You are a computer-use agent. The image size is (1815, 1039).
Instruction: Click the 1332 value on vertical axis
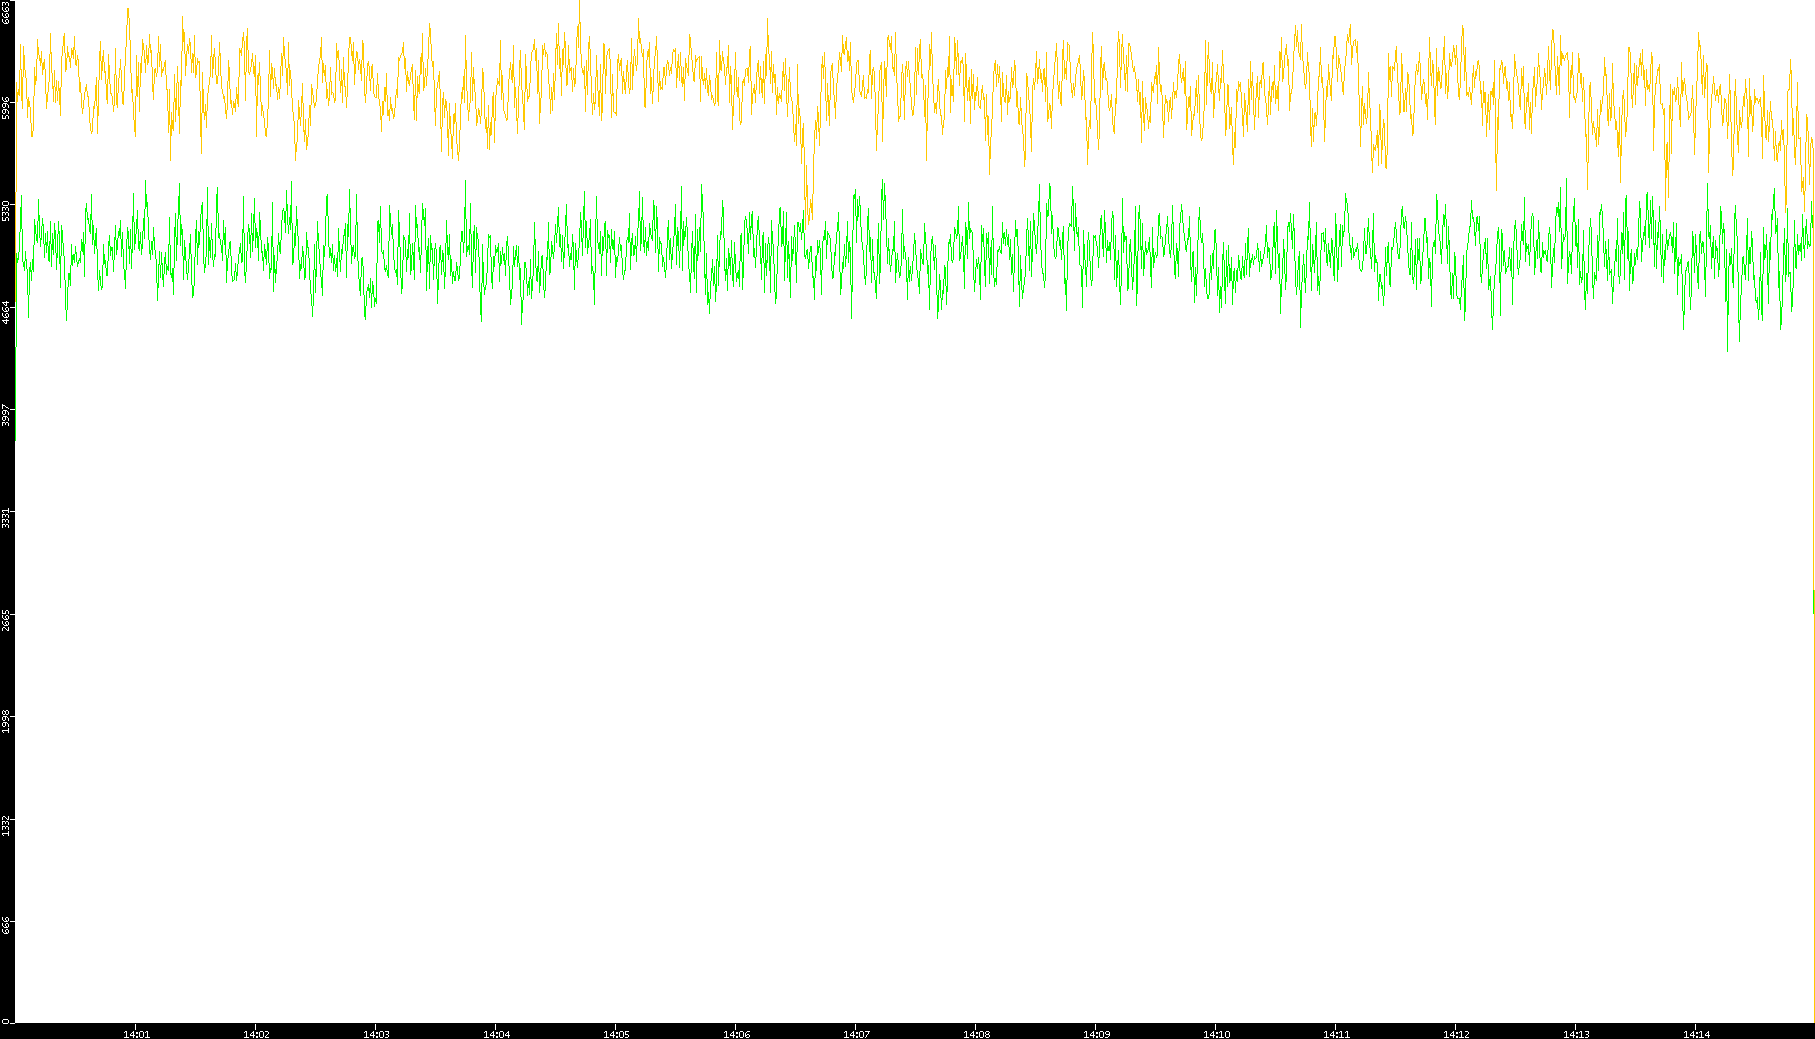(x=6, y=824)
